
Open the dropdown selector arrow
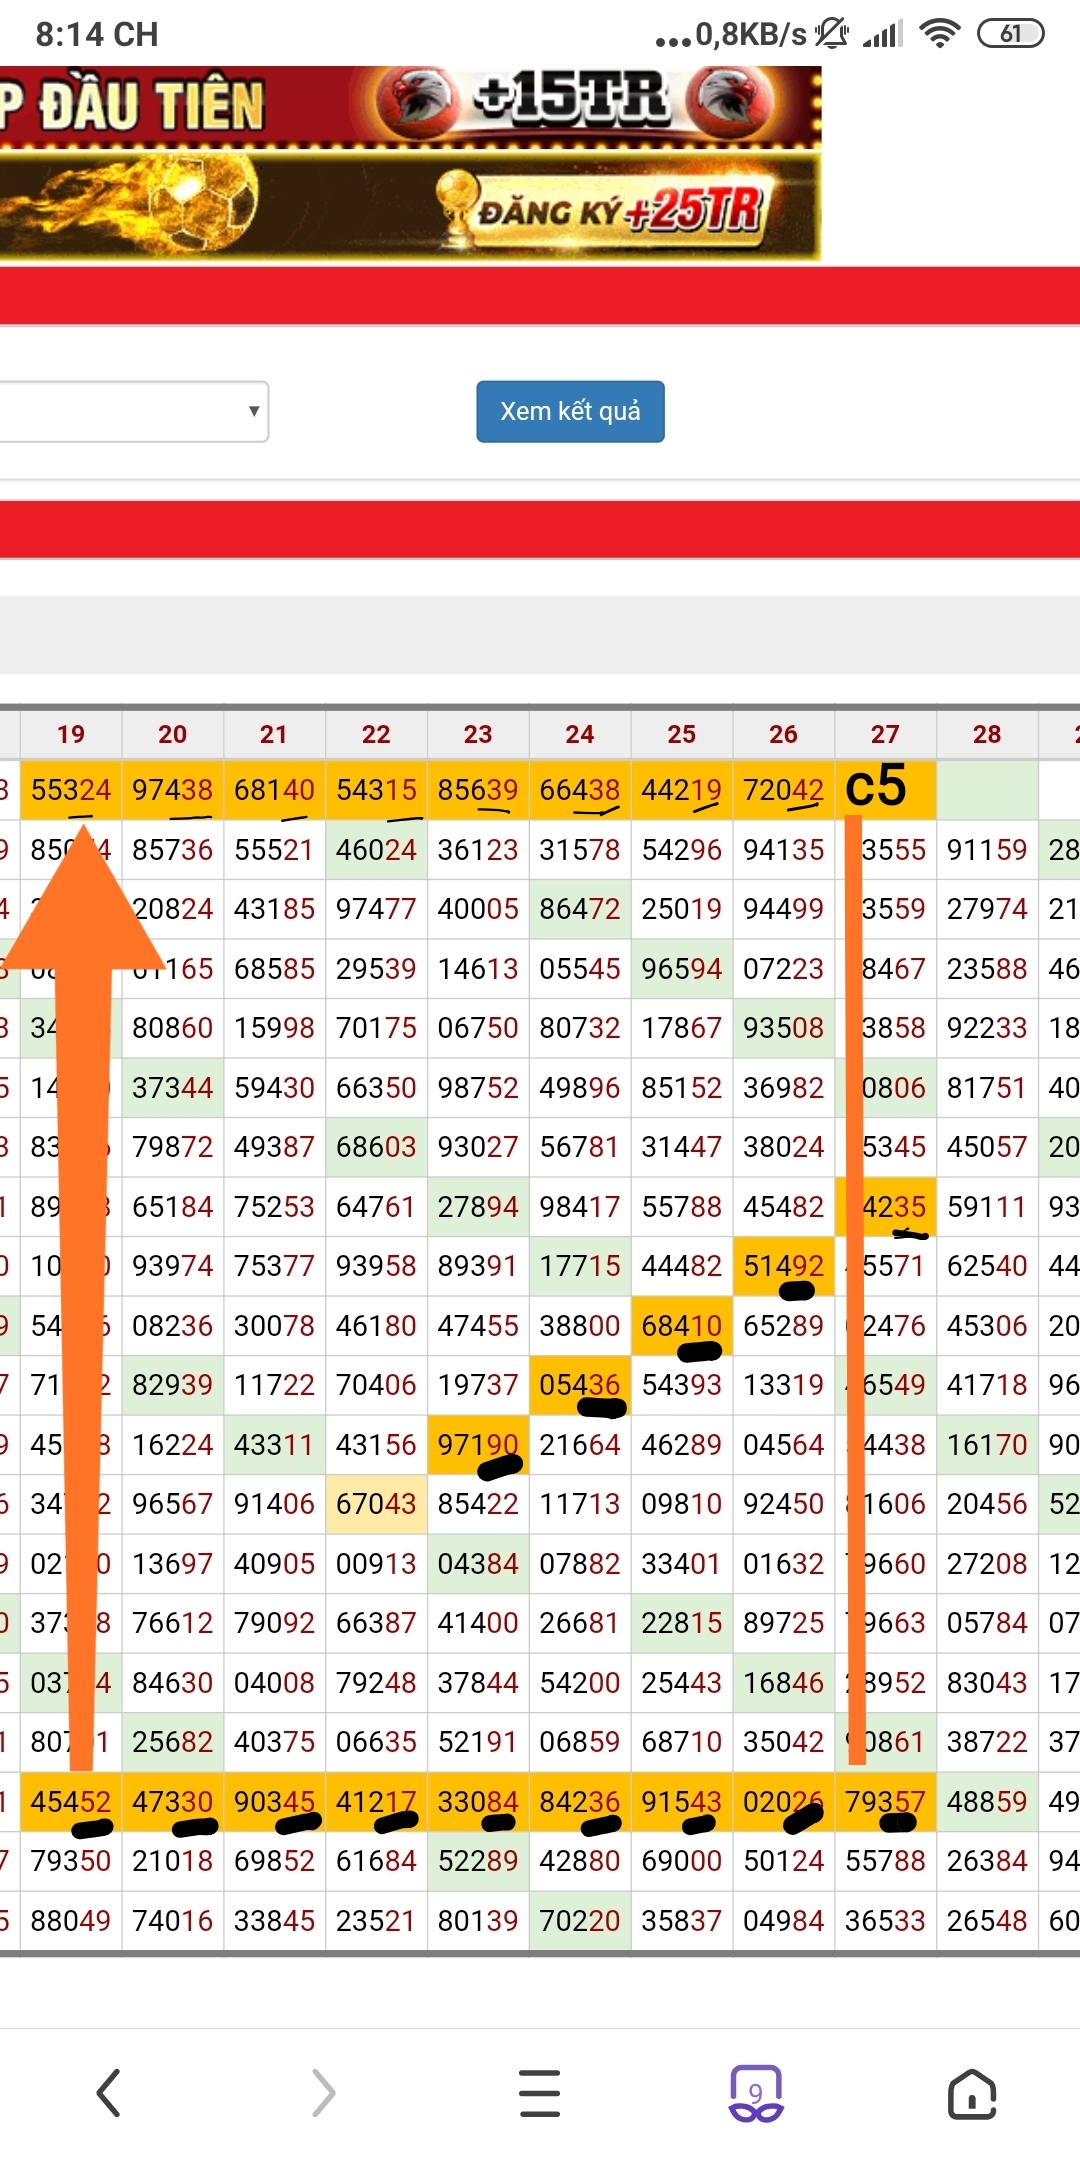coord(254,411)
